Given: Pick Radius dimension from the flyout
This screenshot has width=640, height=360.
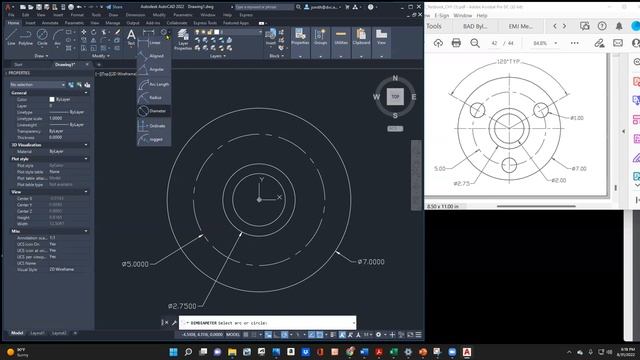Looking at the screenshot, I should pyautogui.click(x=154, y=98).
